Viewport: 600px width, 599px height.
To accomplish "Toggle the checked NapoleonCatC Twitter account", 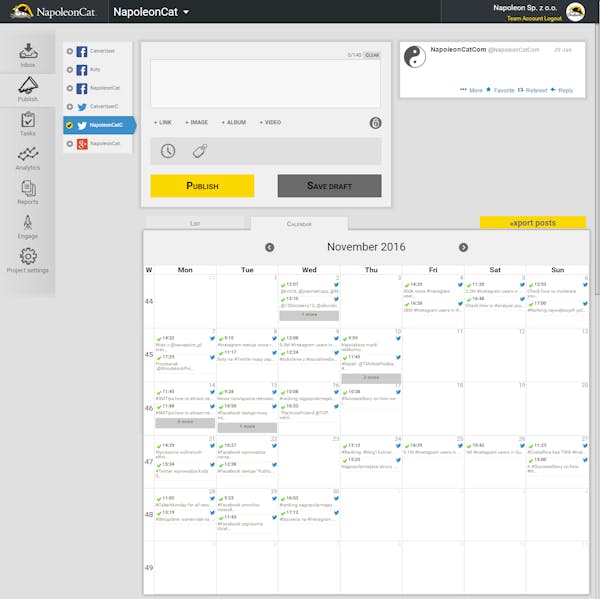I will point(69,125).
